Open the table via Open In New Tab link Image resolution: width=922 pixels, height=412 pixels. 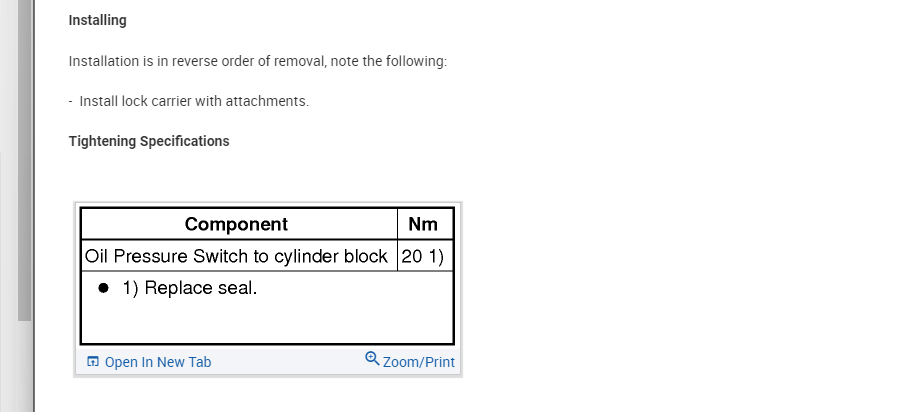click(157, 362)
